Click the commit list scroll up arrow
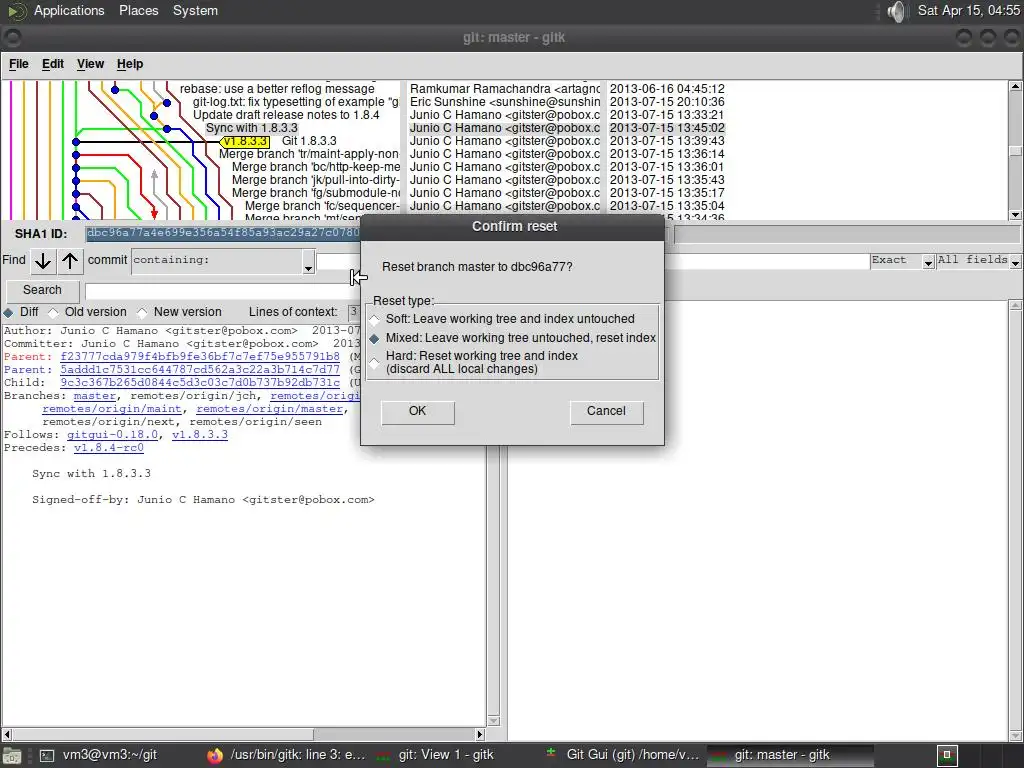The image size is (1024, 768). [1016, 86]
